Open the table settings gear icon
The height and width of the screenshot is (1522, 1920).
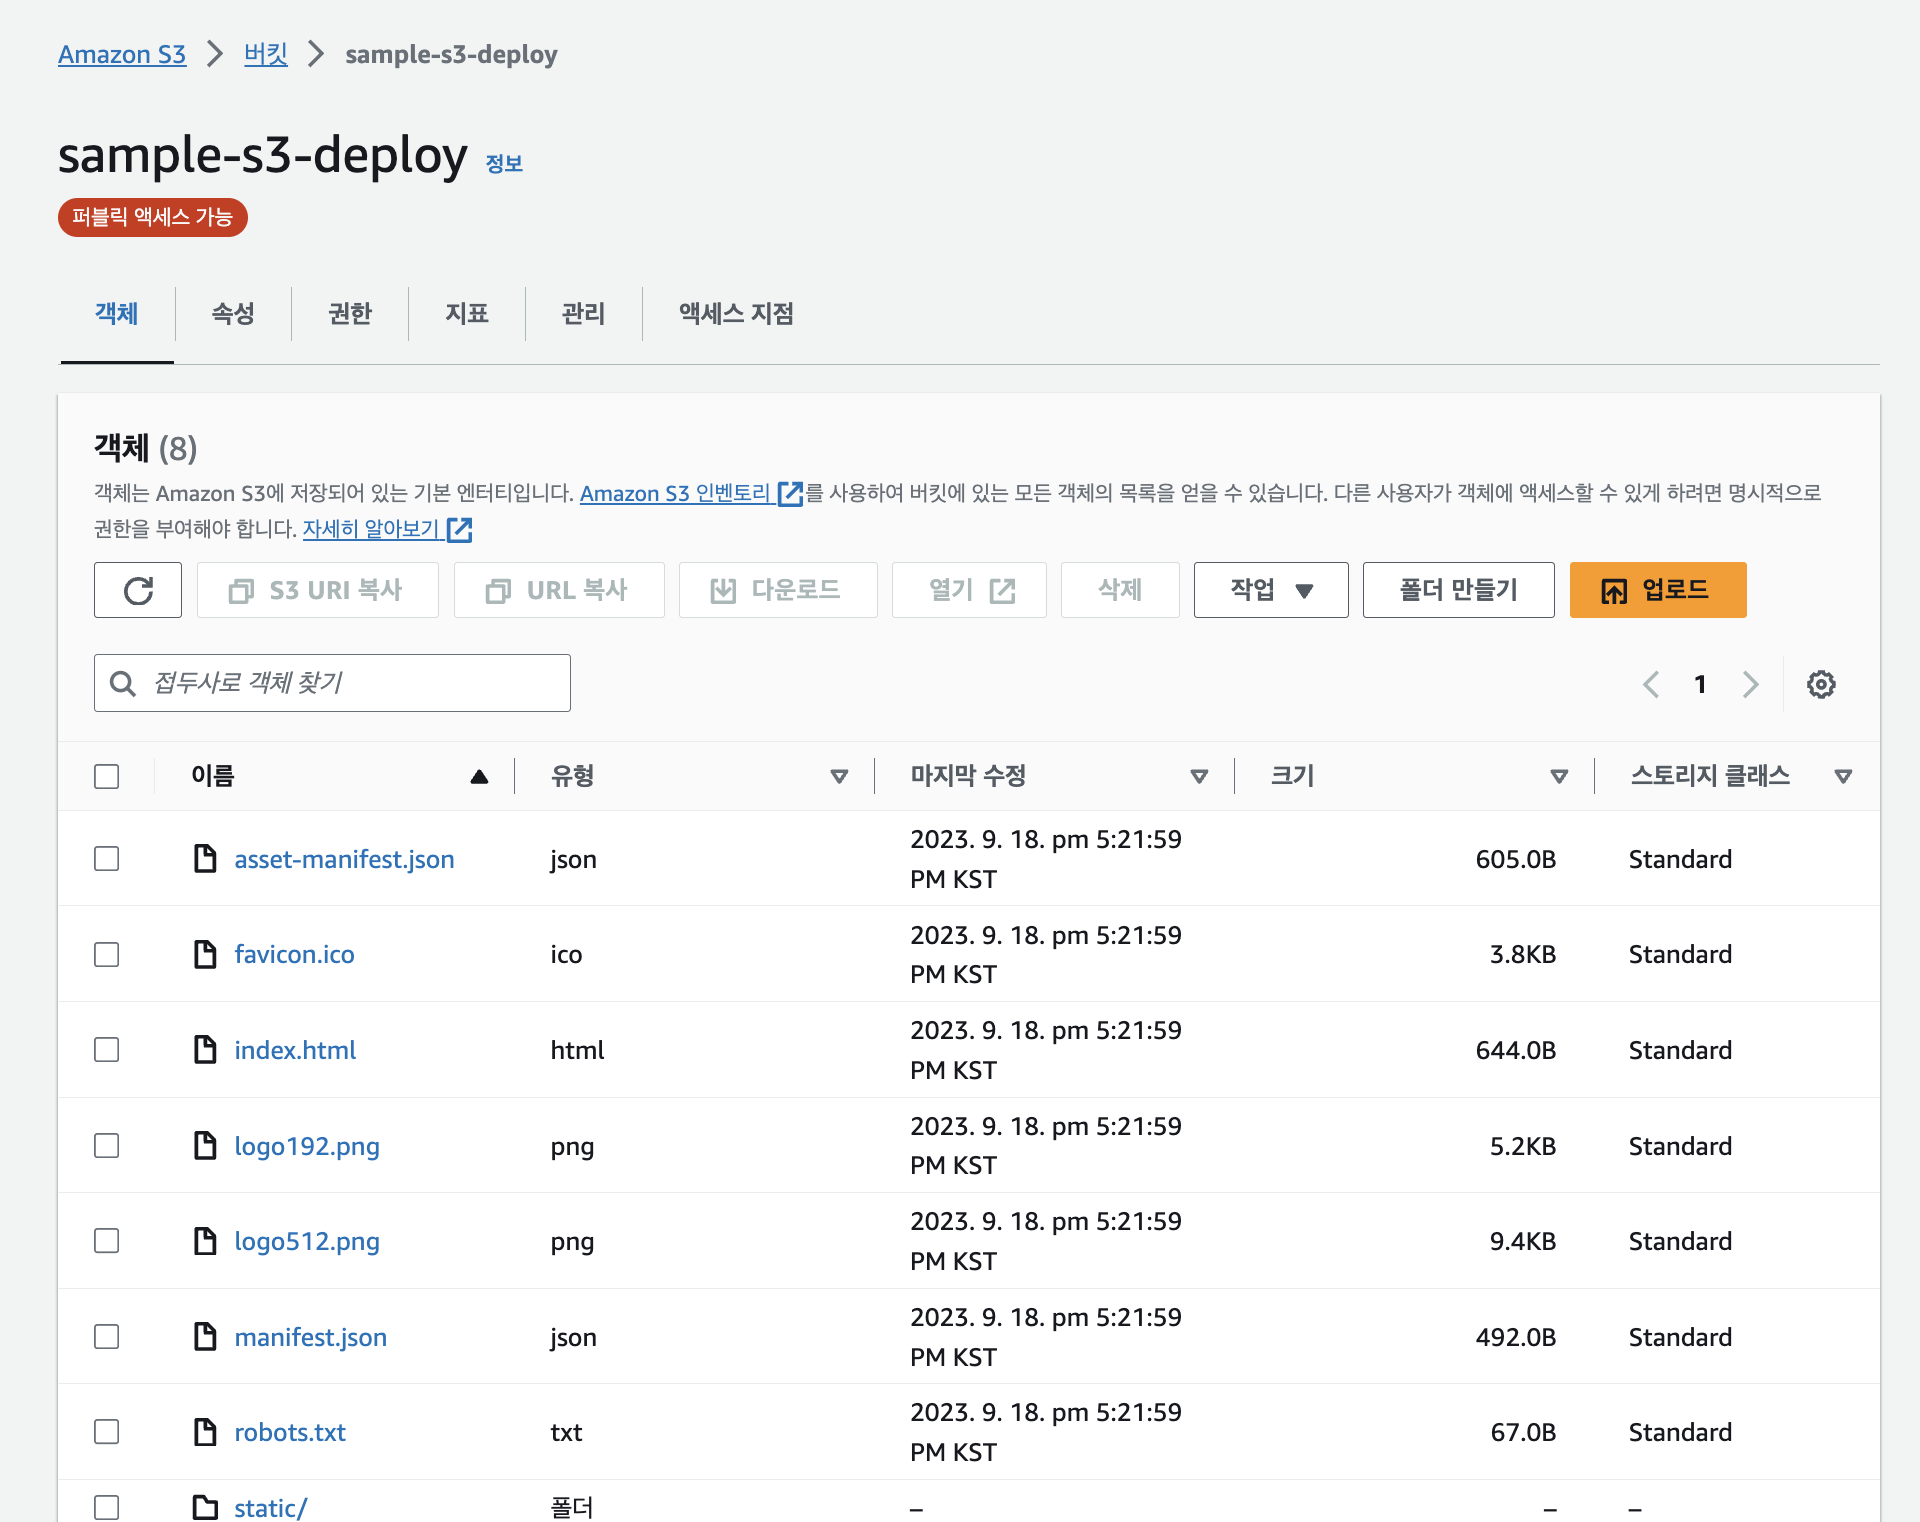coord(1821,684)
